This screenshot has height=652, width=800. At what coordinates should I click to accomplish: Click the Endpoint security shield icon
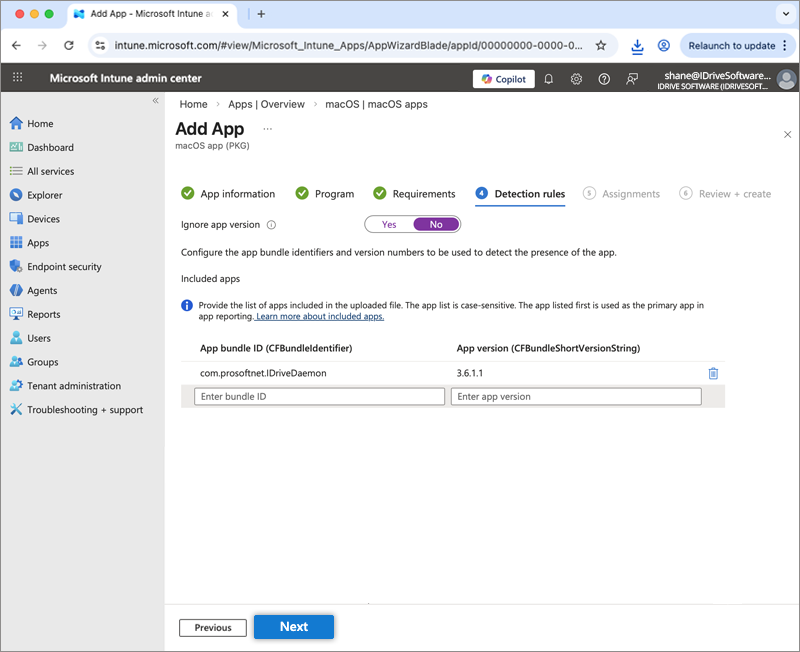point(16,267)
